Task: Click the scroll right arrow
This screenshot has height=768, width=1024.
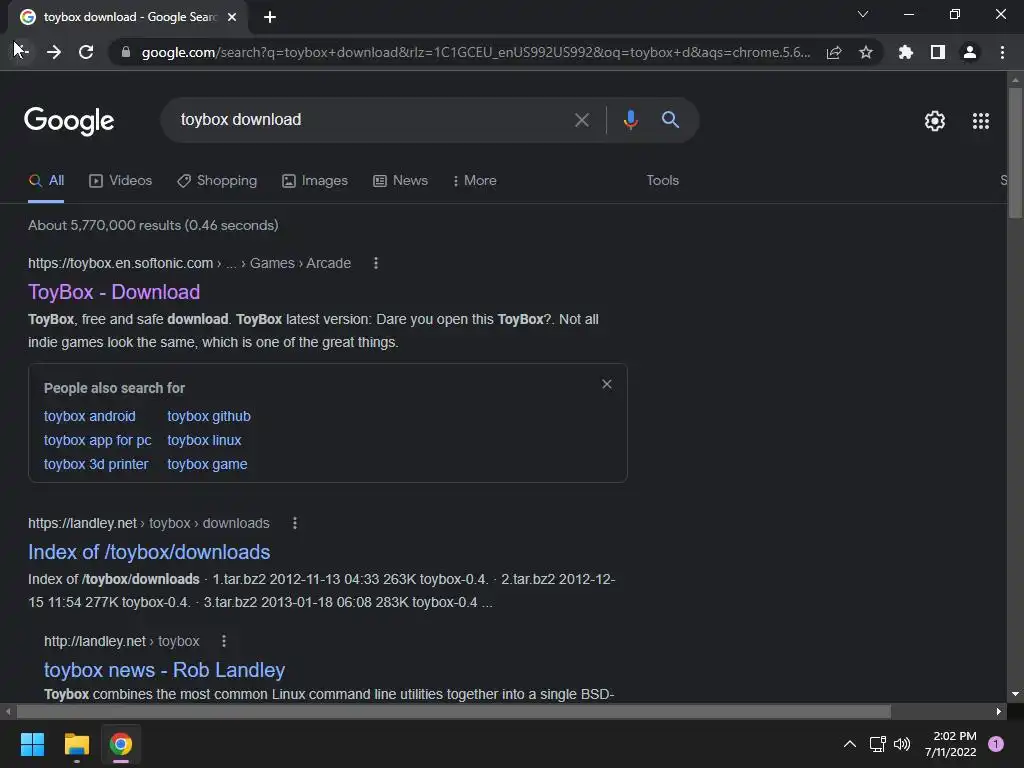Action: tap(999, 711)
